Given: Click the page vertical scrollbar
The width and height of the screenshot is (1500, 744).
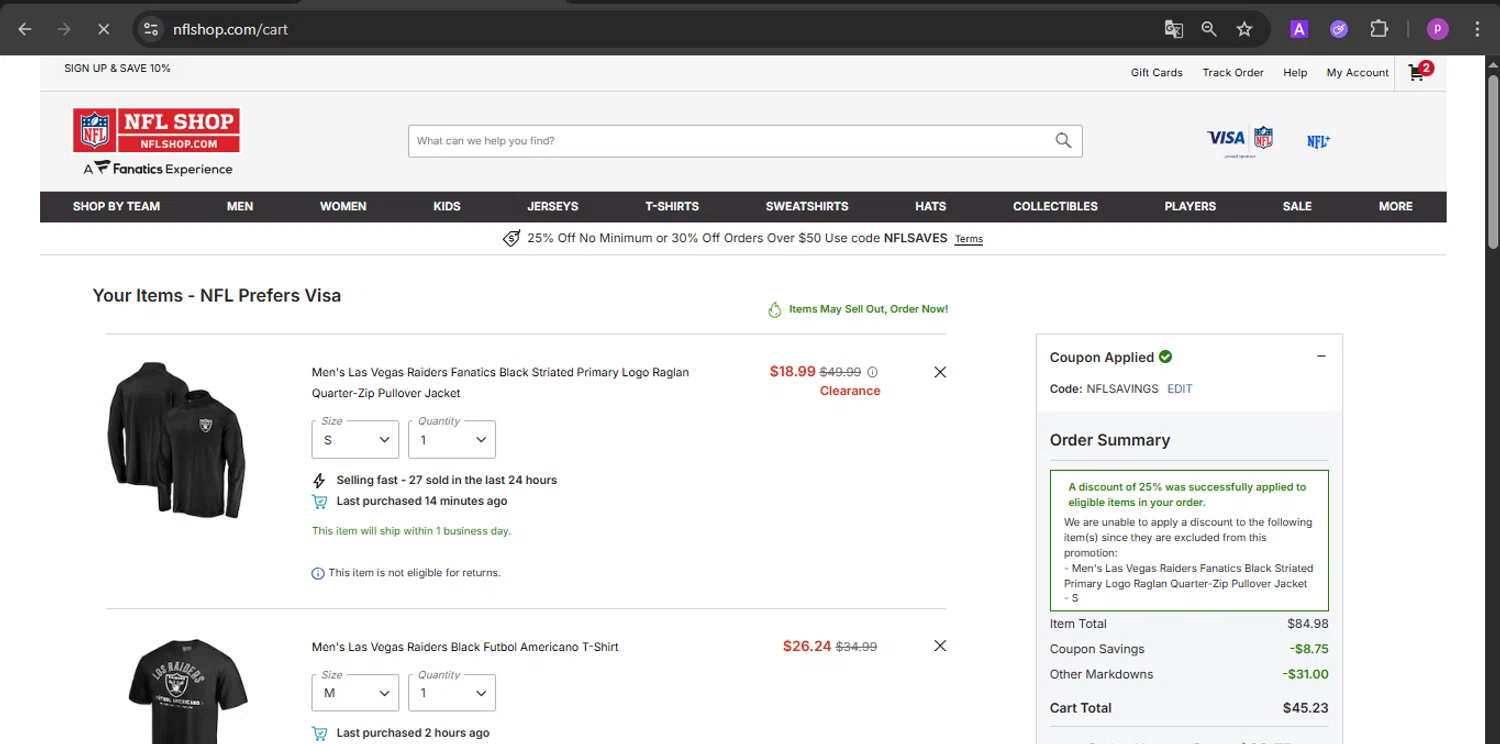Looking at the screenshot, I should [x=1492, y=160].
